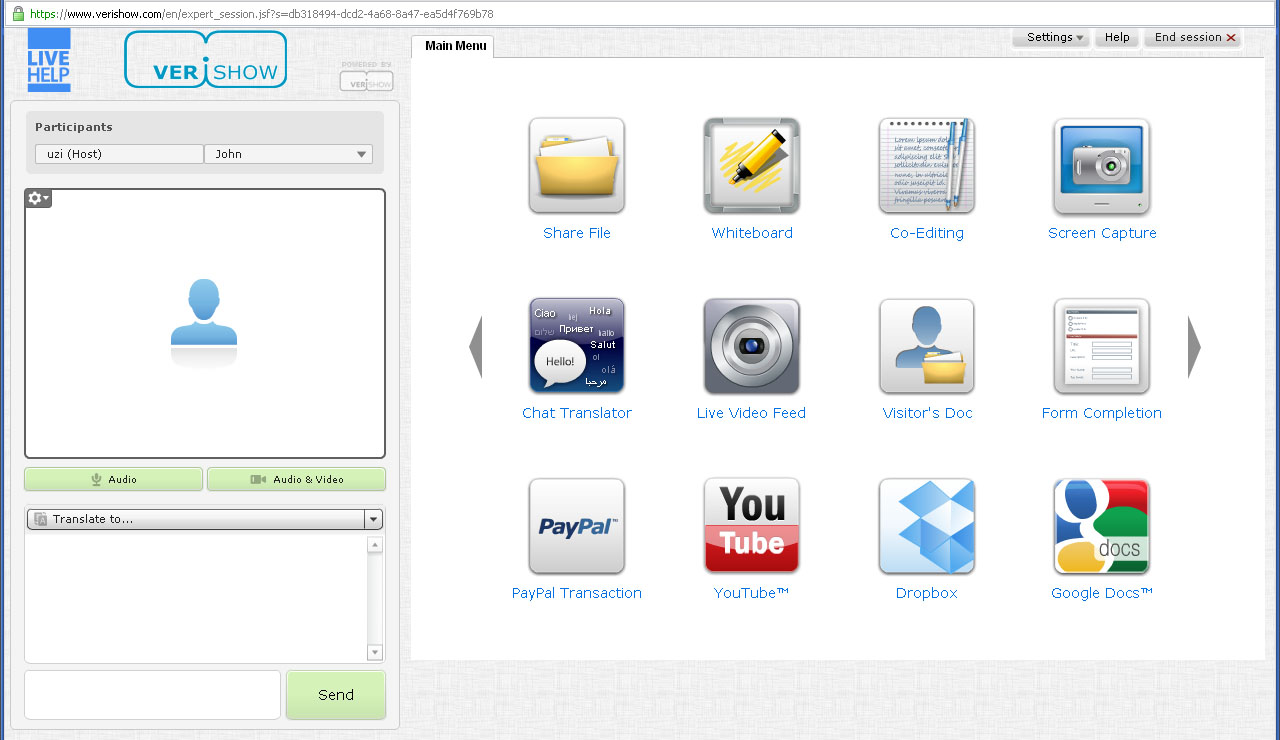Click the Powered by VeriShow badge
This screenshot has height=740, width=1280.
click(367, 76)
